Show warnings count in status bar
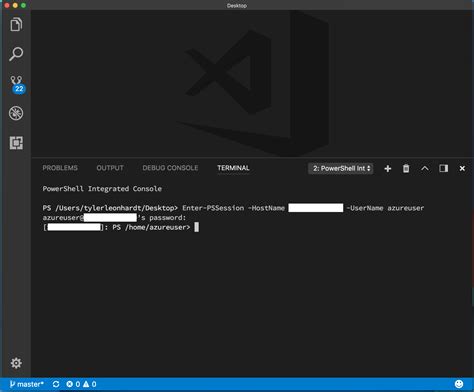474x392 pixels. [x=90, y=384]
